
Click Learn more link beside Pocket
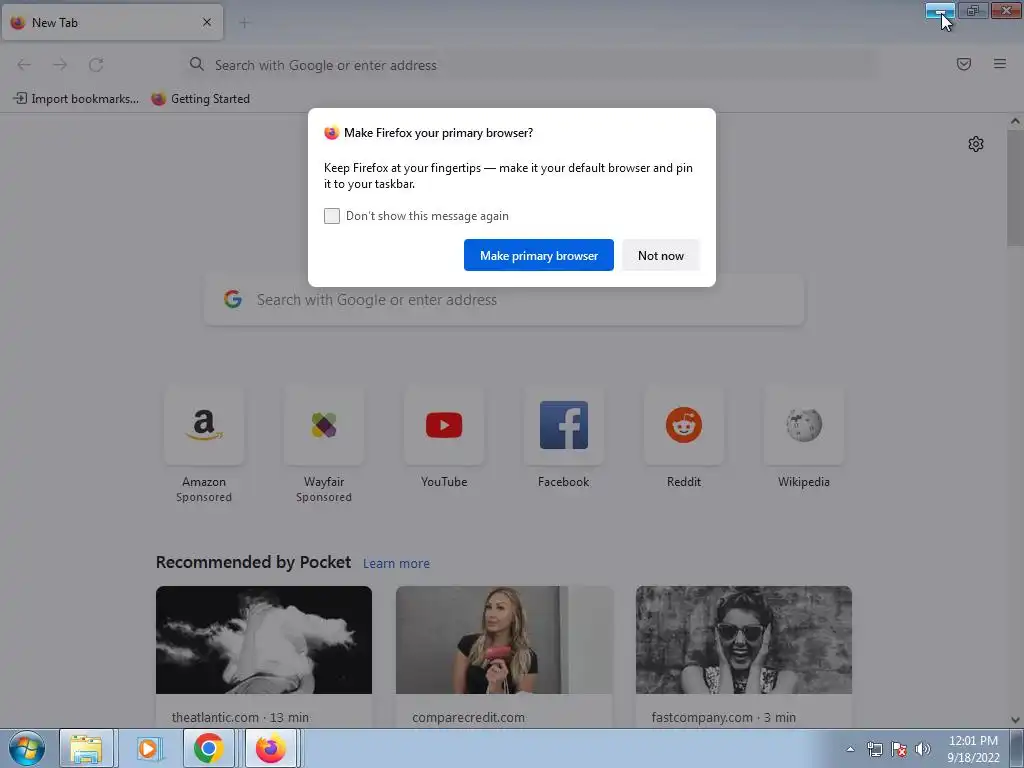(x=396, y=563)
